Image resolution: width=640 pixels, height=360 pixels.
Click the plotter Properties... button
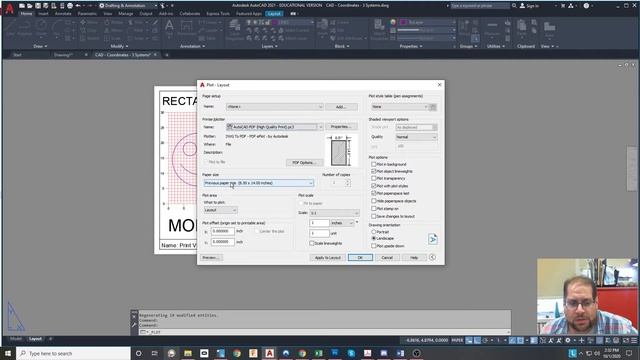pyautogui.click(x=341, y=127)
